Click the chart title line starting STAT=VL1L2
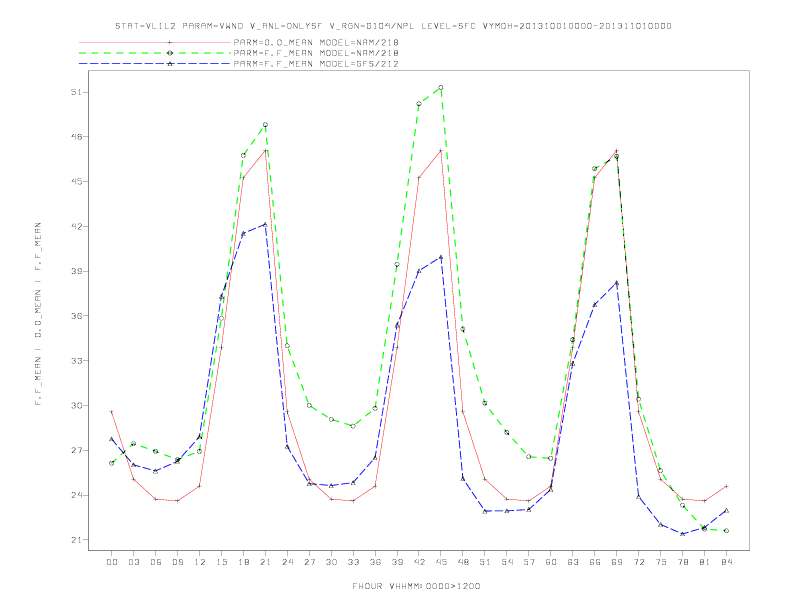The image size is (792, 612). click(393, 26)
